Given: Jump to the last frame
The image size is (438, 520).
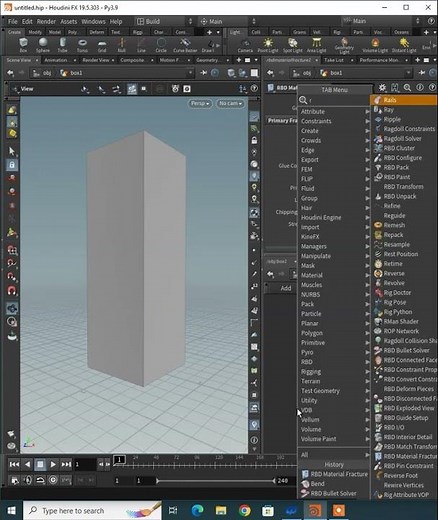Looking at the screenshot, I should click(x=66, y=464).
